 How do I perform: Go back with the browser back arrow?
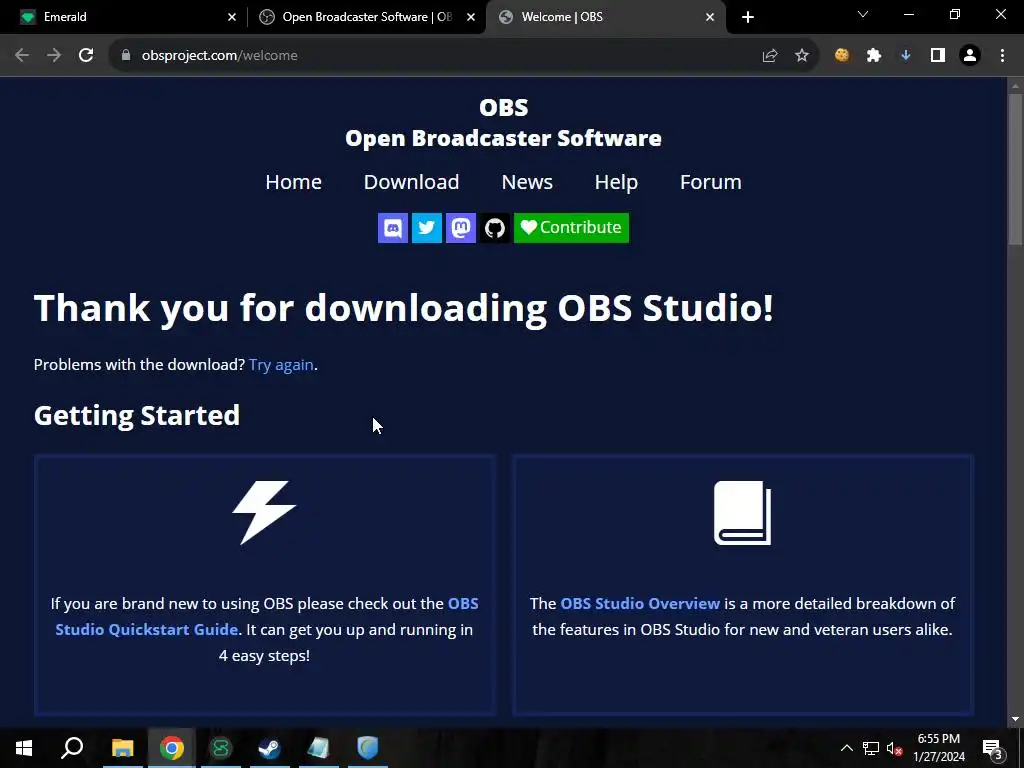[22, 56]
